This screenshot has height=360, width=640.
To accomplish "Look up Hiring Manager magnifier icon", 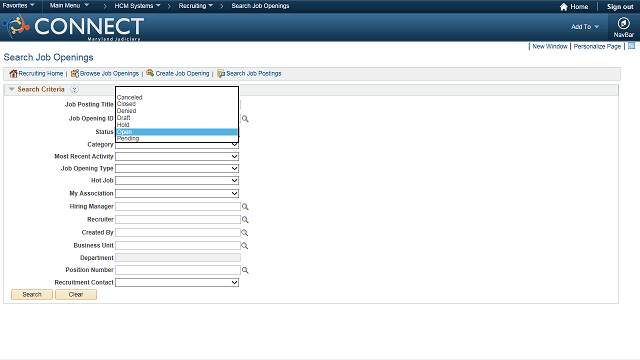I will pos(245,207).
